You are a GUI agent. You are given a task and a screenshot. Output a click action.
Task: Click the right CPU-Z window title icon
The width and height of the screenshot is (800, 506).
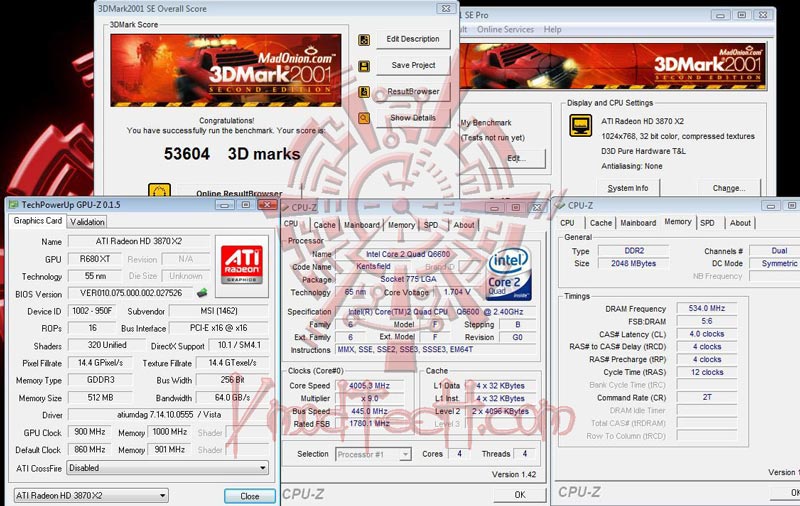point(560,206)
